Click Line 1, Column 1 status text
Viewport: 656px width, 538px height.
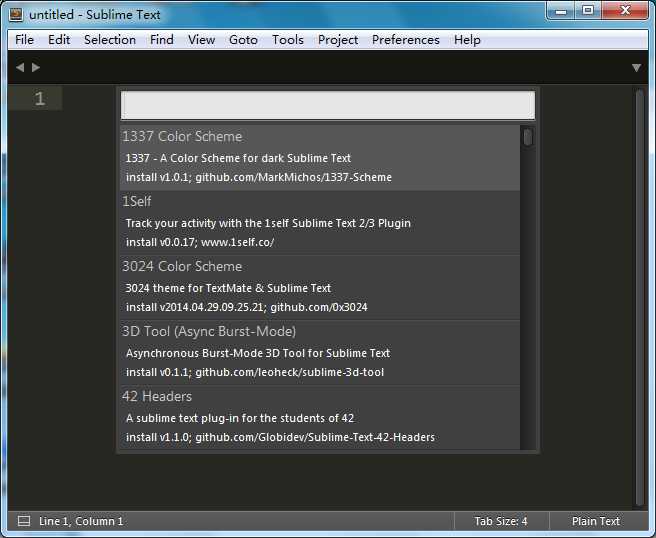point(81,521)
